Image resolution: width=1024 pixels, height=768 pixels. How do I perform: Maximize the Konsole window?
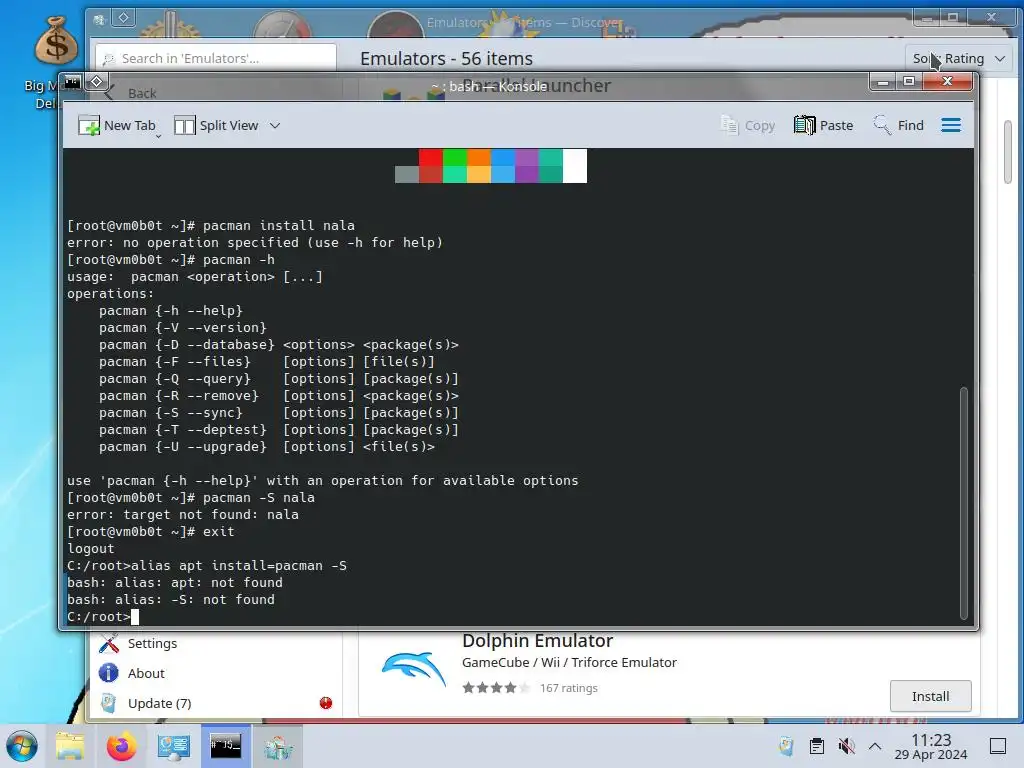click(908, 82)
